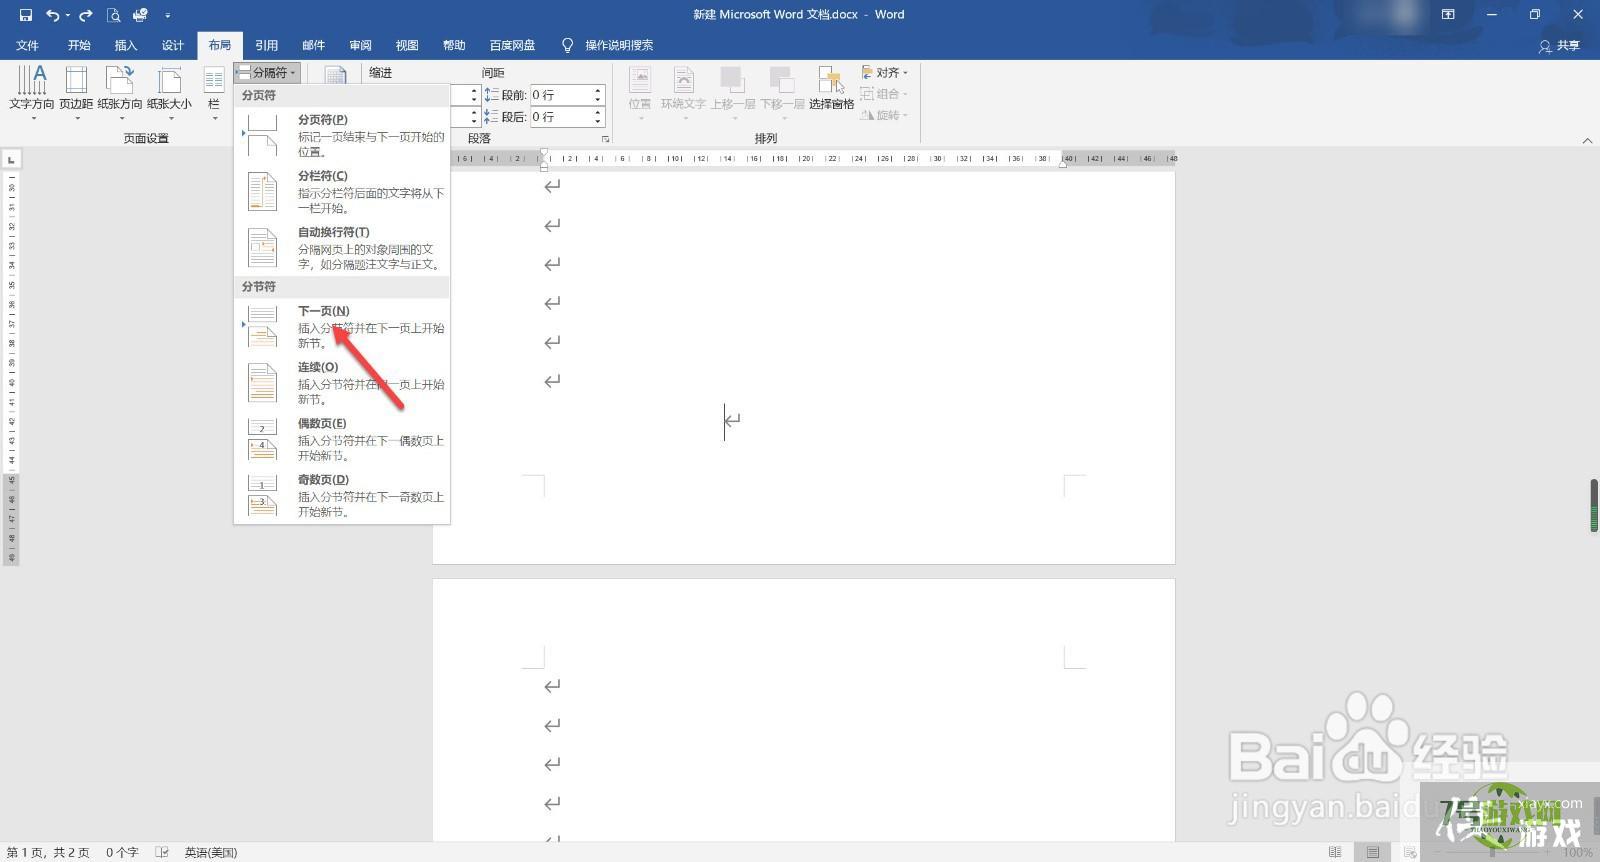Open the 文字方向 text direction menu
Viewport: 1600px width, 862px height.
pos(32,93)
